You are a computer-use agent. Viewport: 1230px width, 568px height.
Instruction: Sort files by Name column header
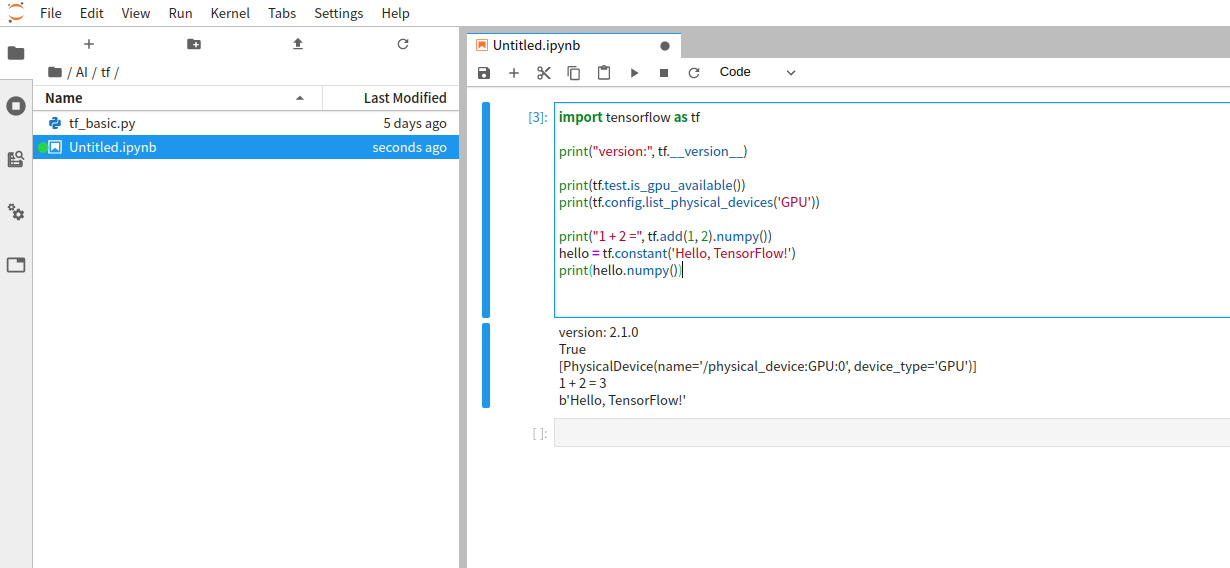64,98
